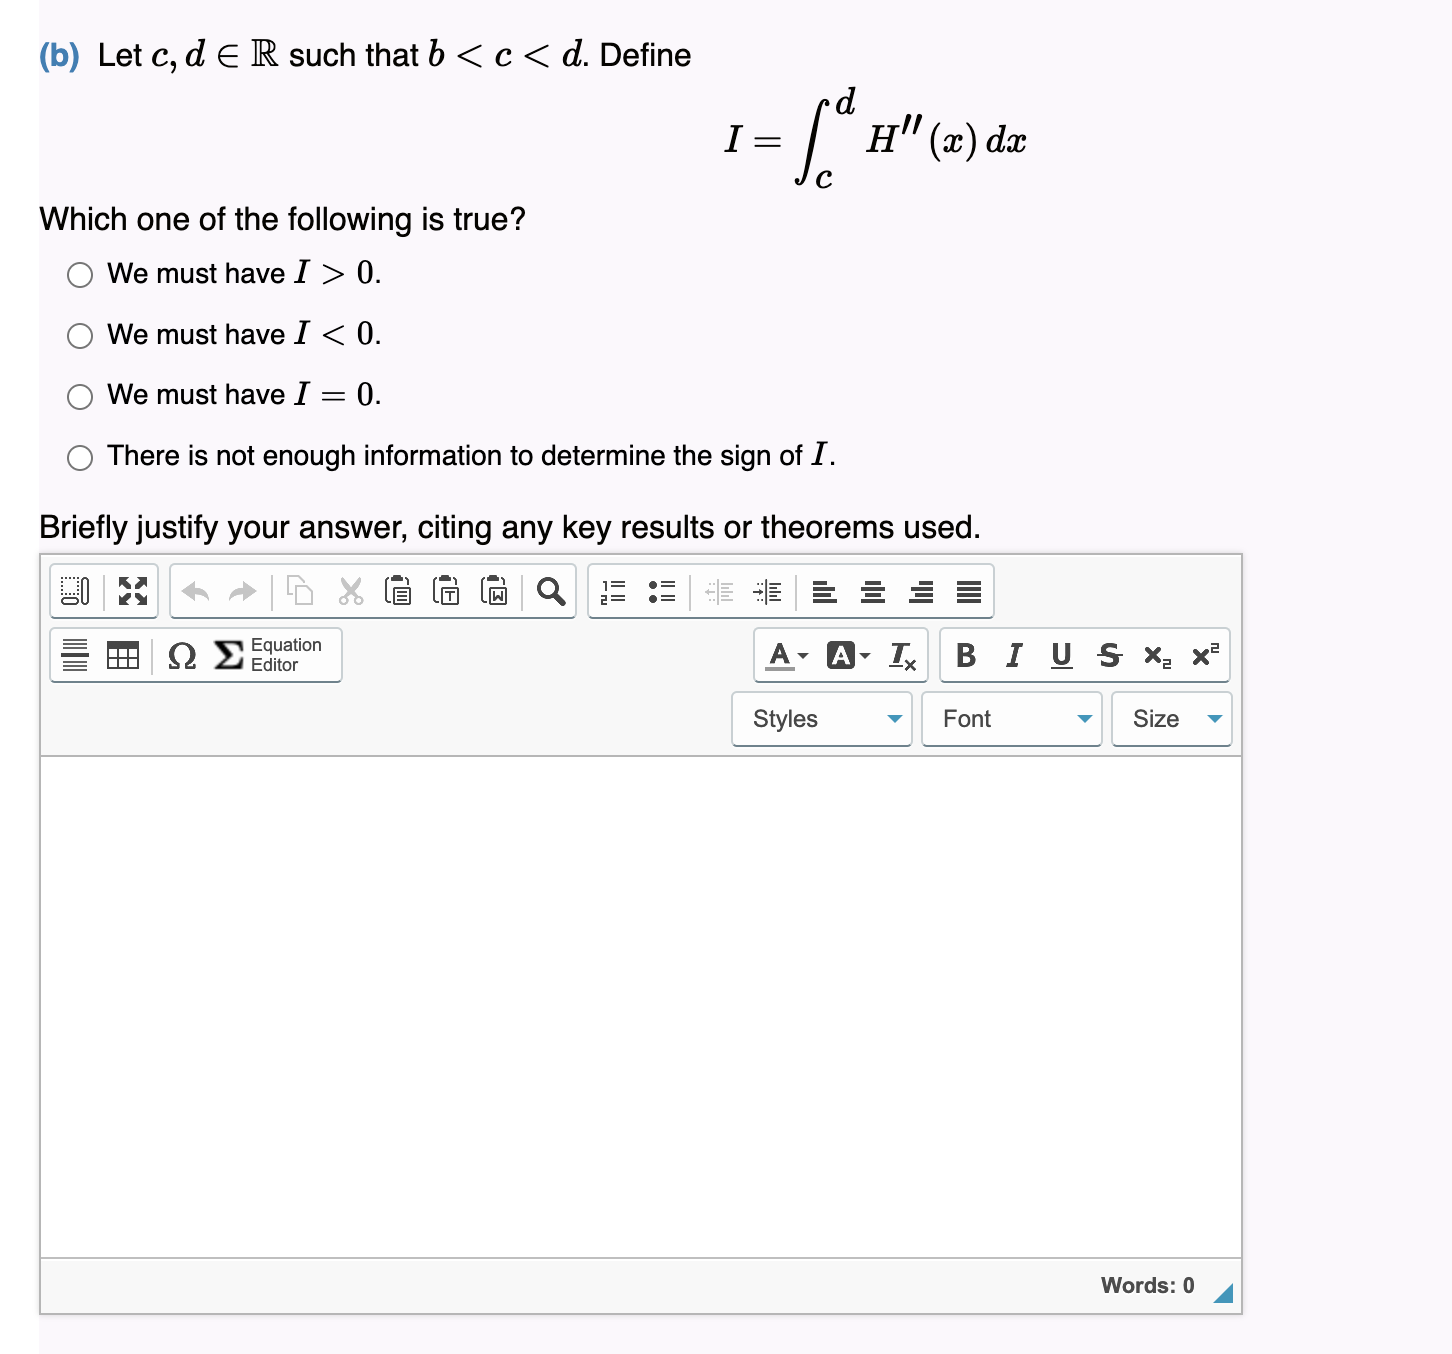The image size is (1452, 1354).
Task: Click Paste from Word icon
Action: (494, 591)
